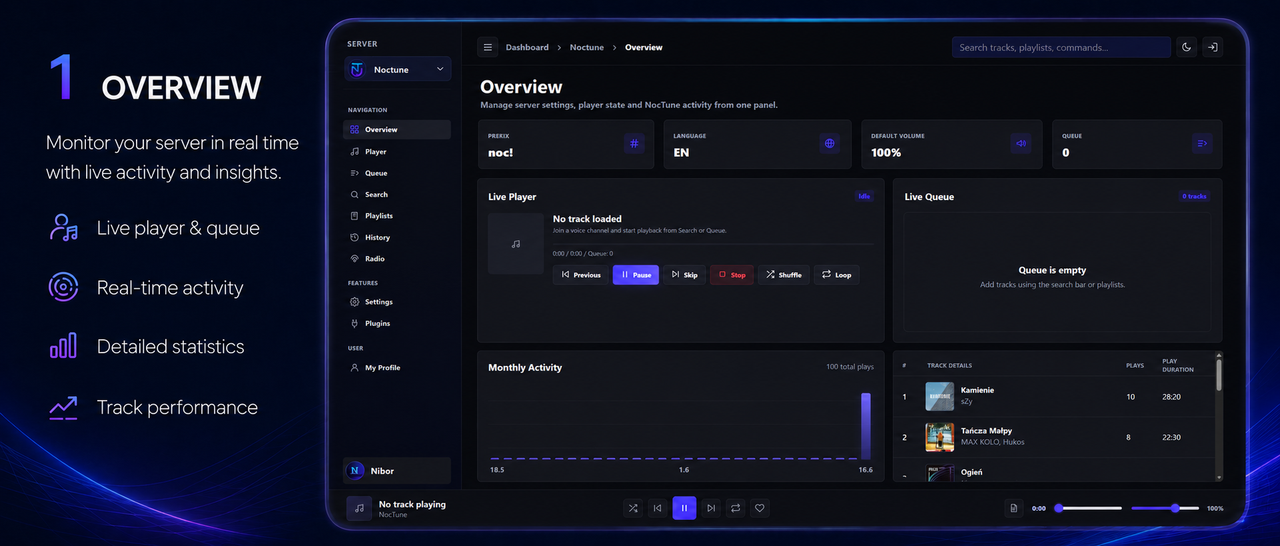Open Search from the sidebar navigation
Viewport: 1280px width, 546px height.
click(x=397, y=195)
